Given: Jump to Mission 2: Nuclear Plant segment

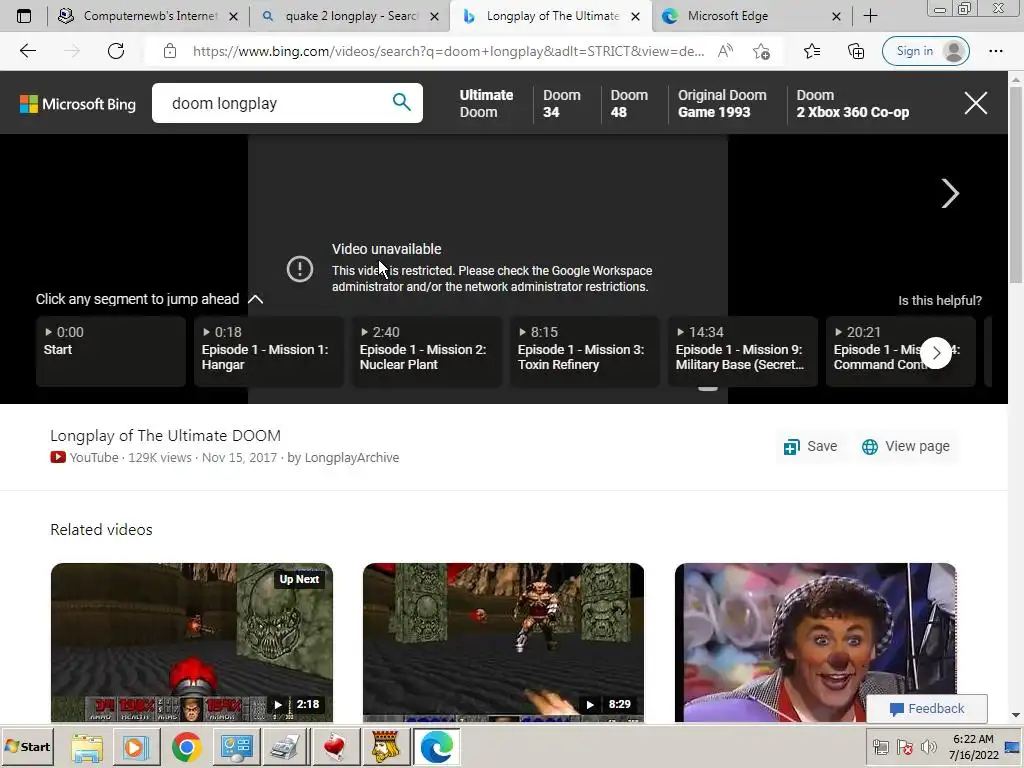Looking at the screenshot, I should tap(427, 351).
